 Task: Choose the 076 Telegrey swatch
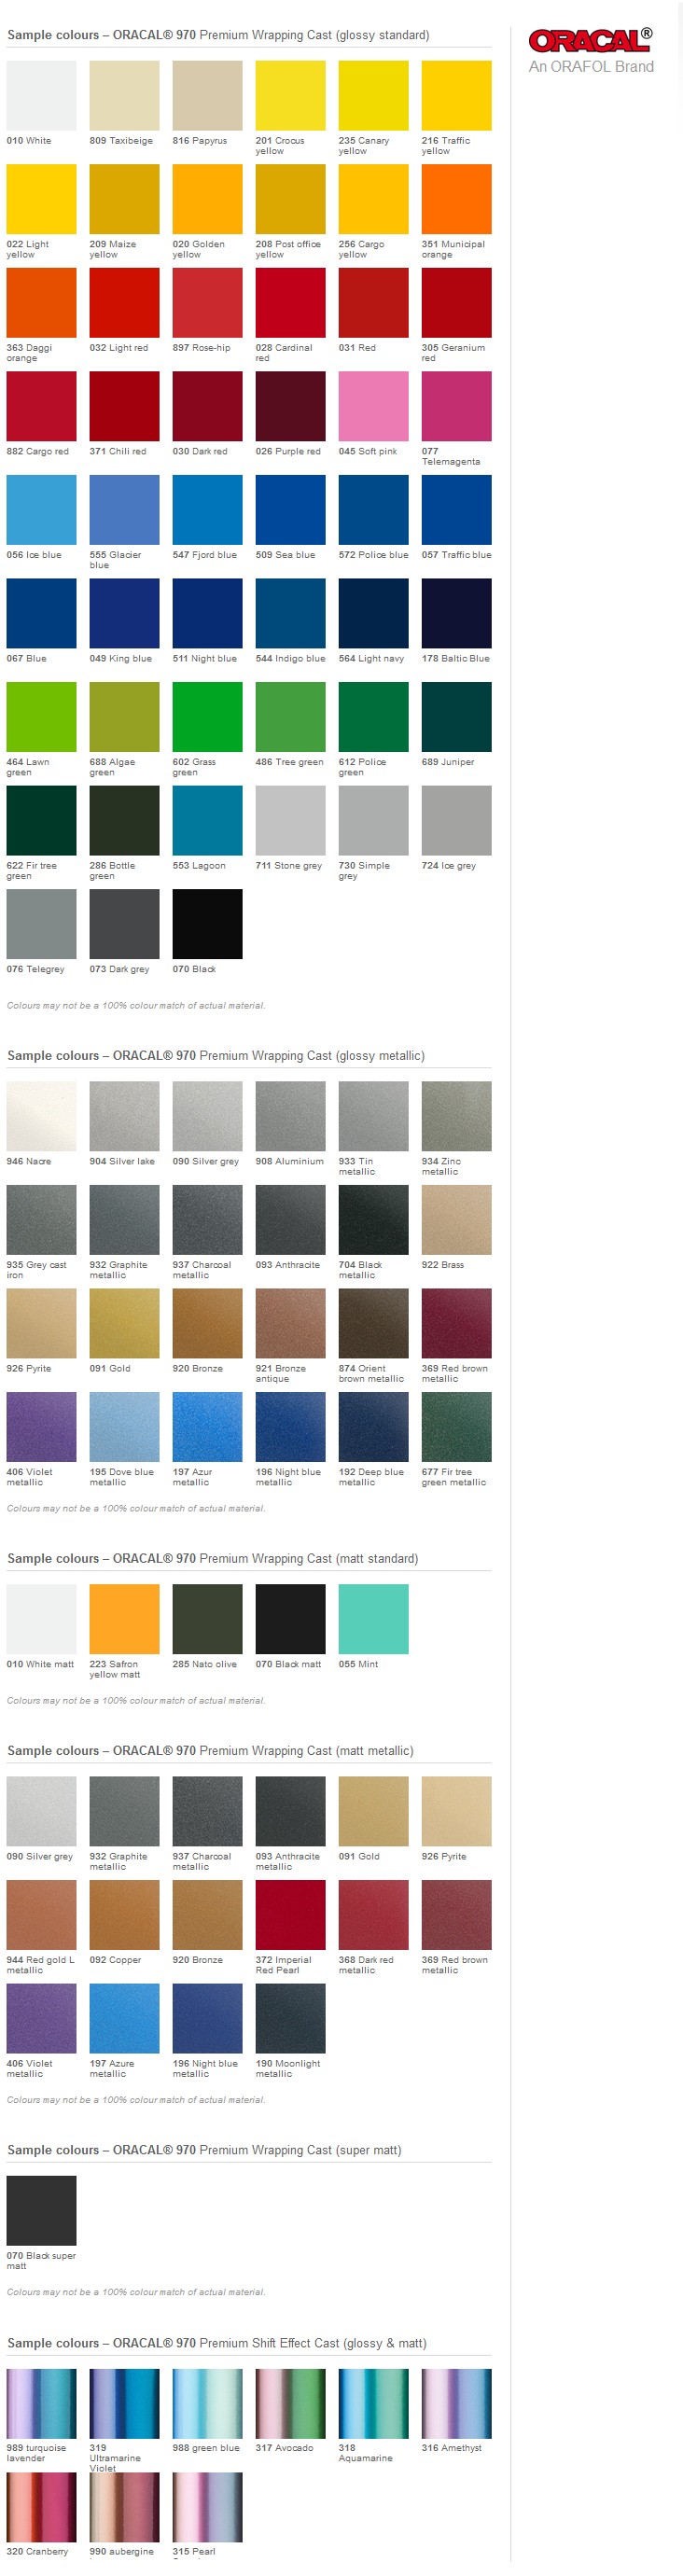coord(41,925)
